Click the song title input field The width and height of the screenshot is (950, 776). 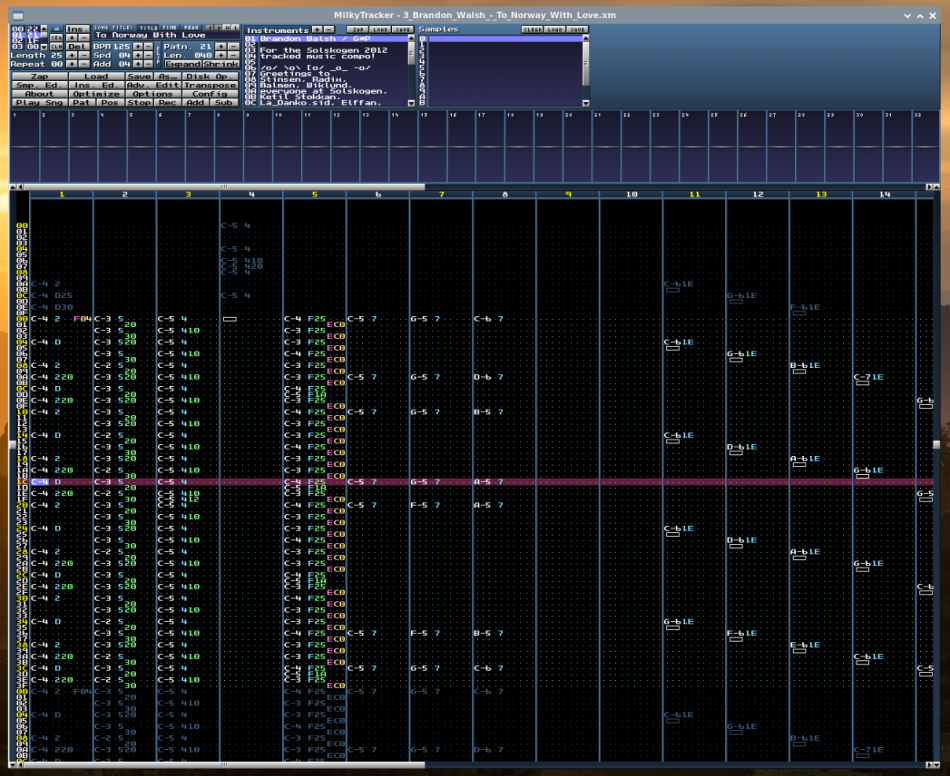tap(166, 36)
